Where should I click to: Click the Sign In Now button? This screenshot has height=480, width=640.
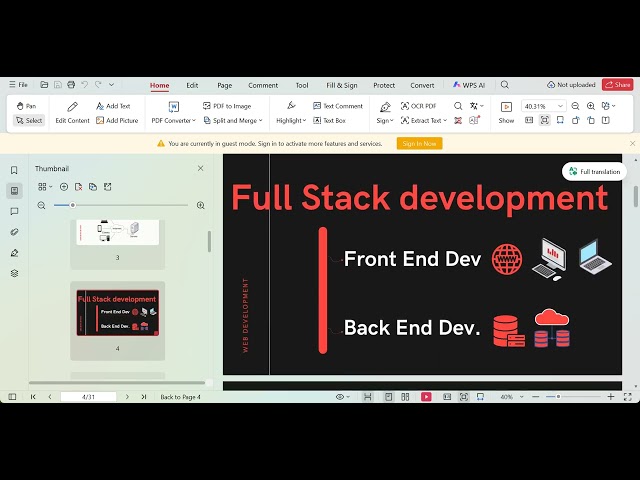419,143
